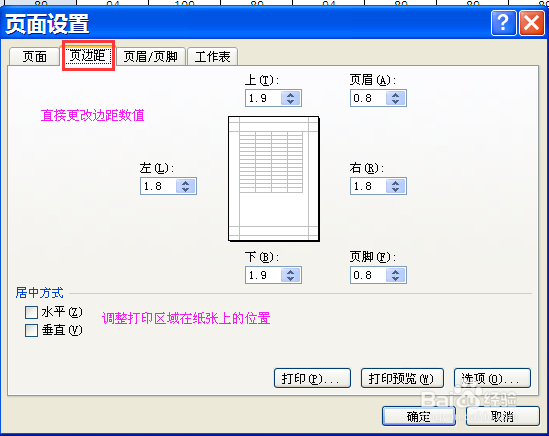The width and height of the screenshot is (549, 436).
Task: Switch to the 工作表 tab
Action: [x=213, y=56]
